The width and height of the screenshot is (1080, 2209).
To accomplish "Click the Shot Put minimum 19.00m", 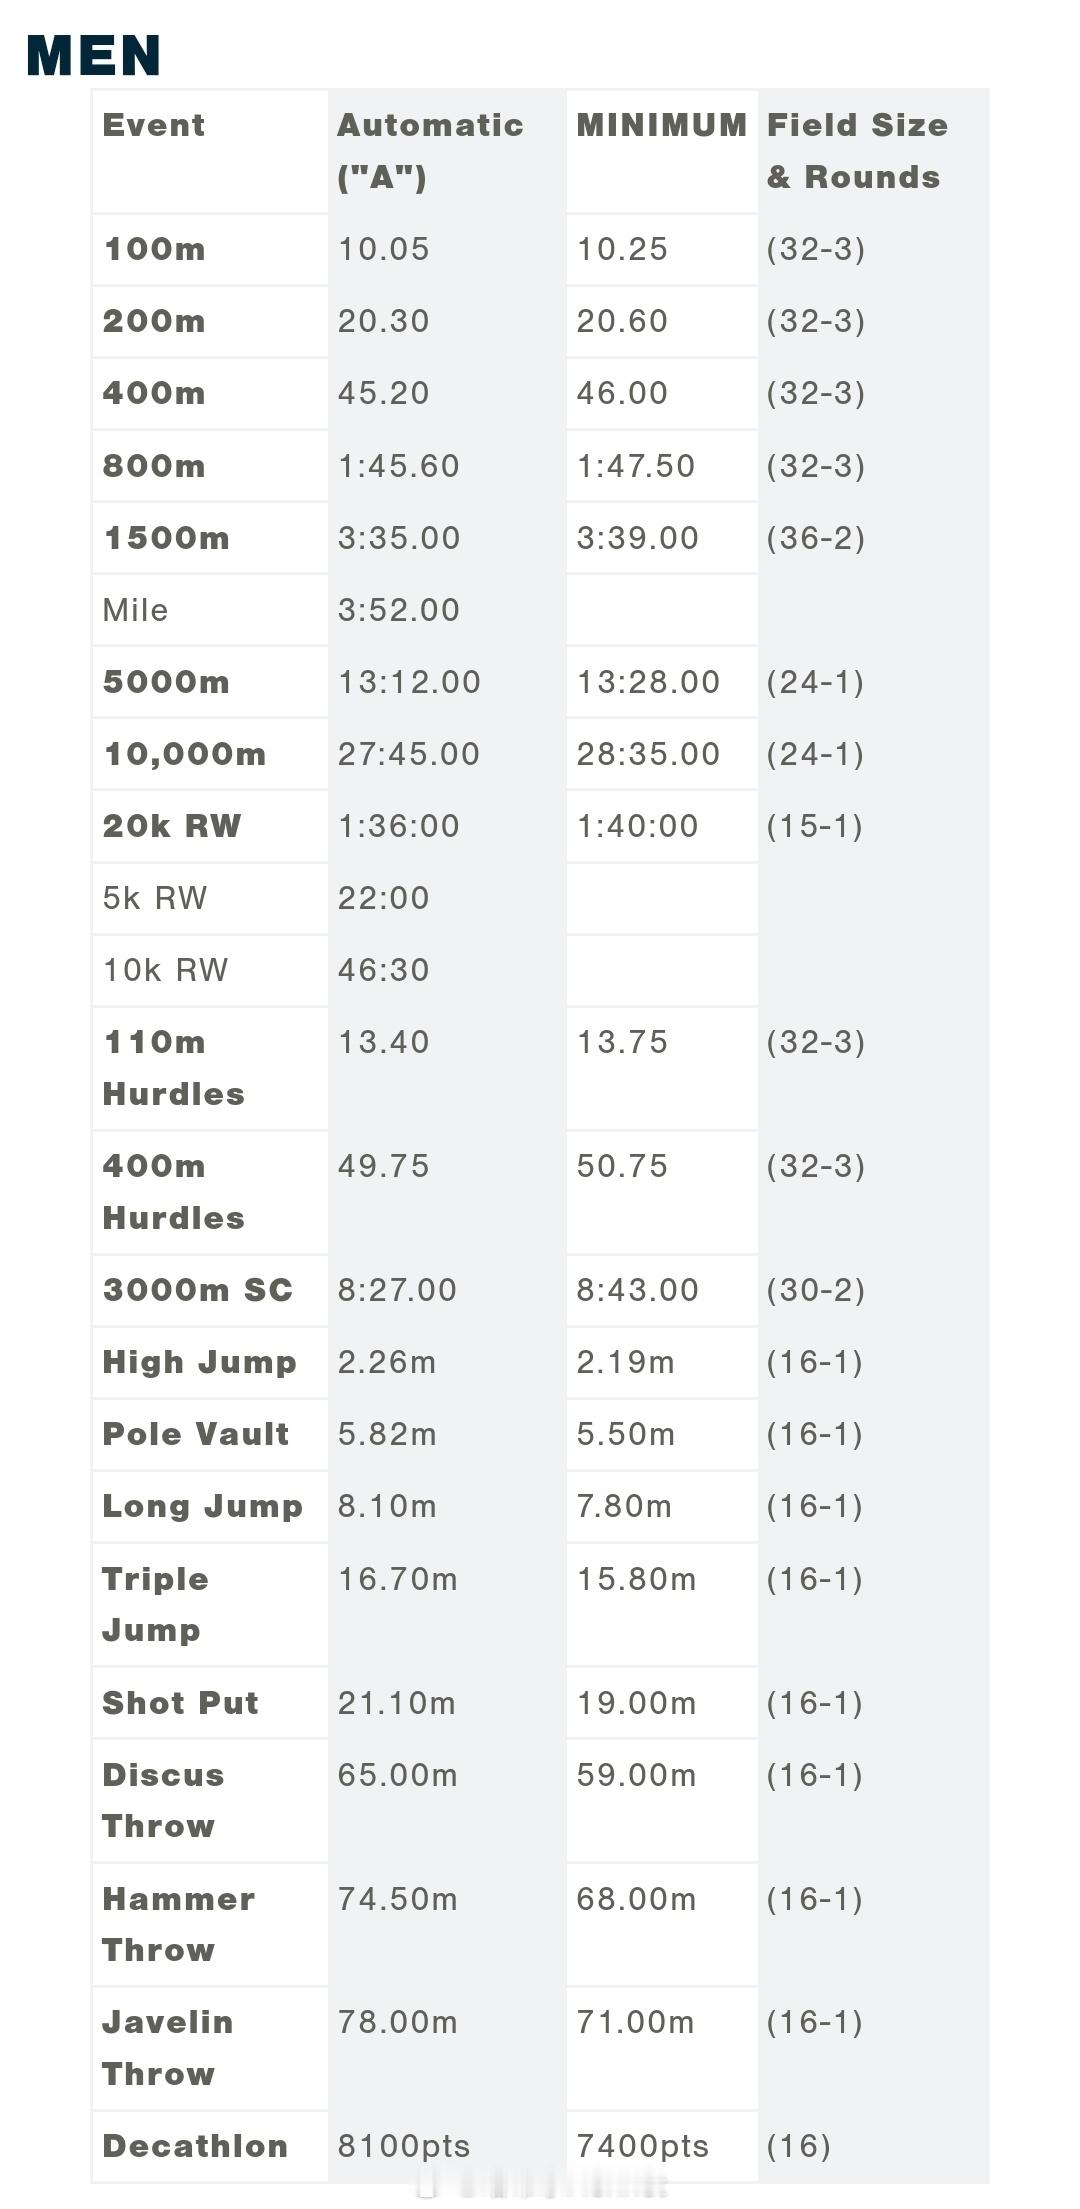I will pos(636,1703).
